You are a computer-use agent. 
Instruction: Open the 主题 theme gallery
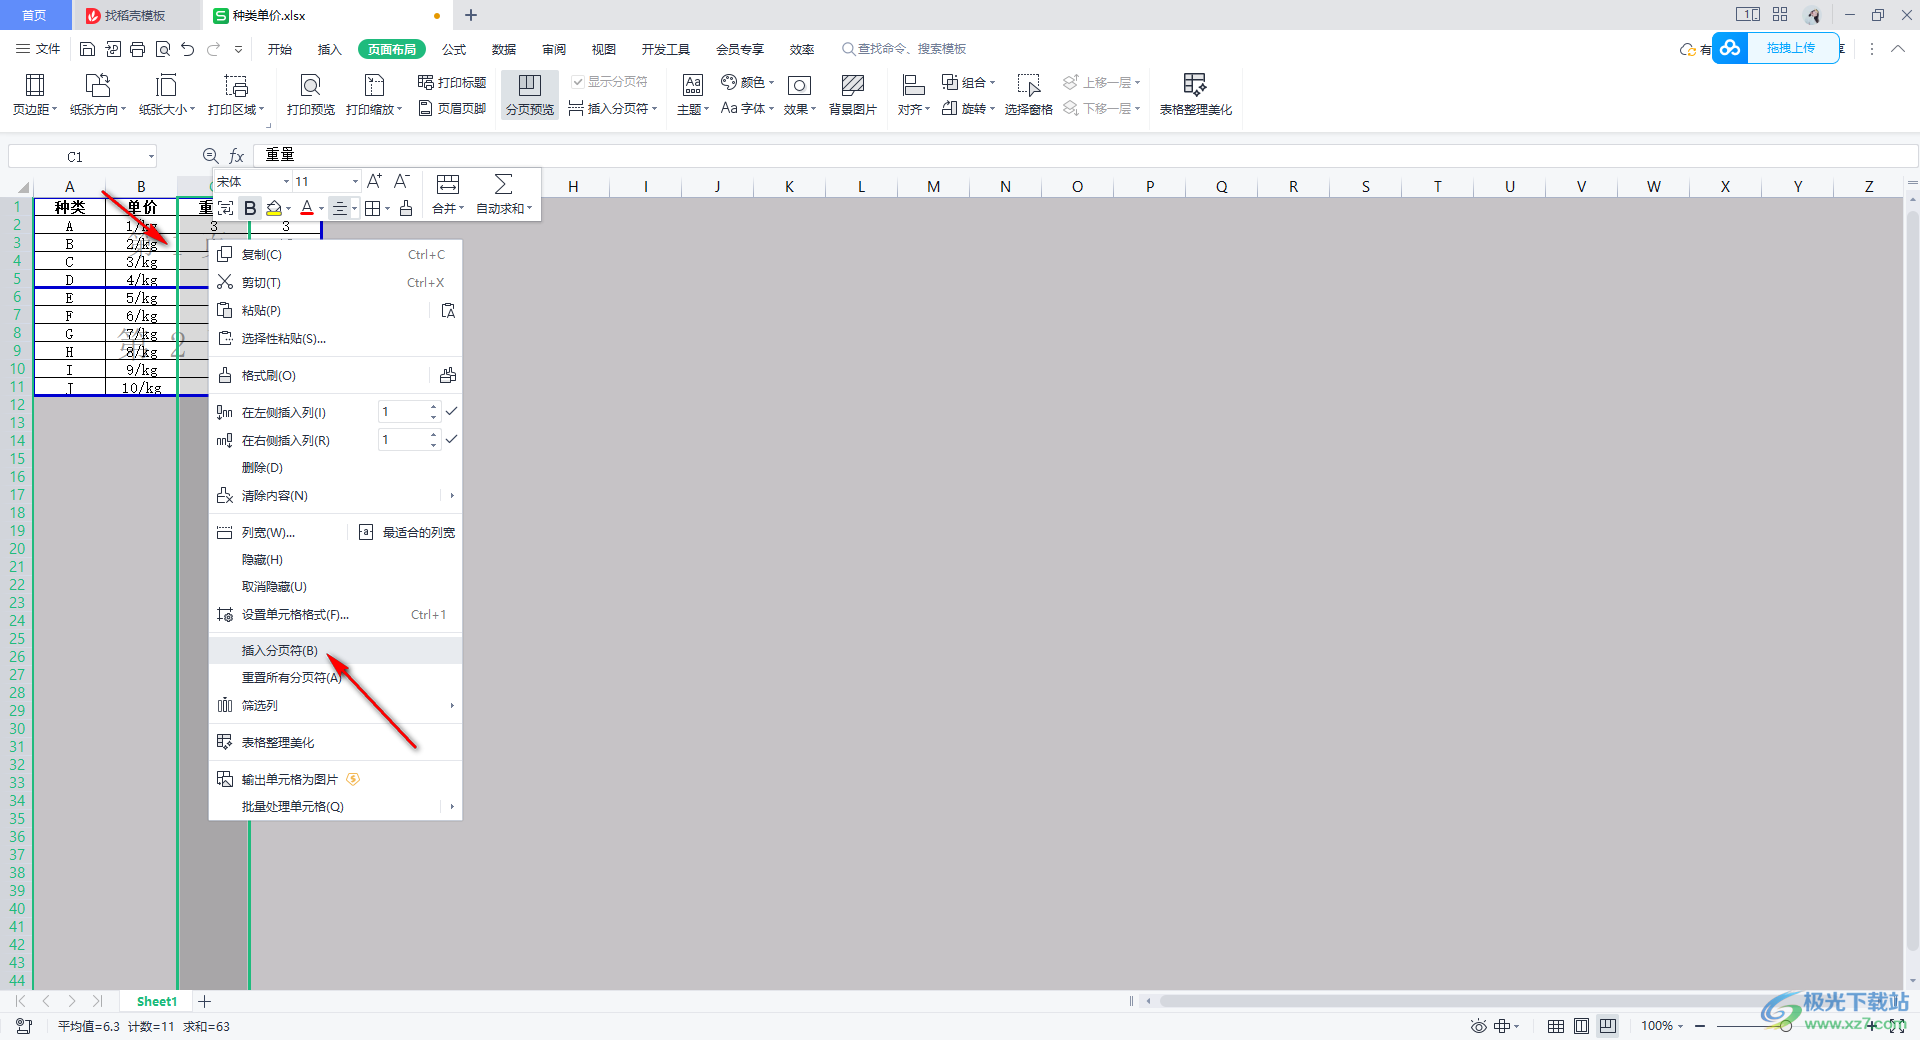pos(692,95)
